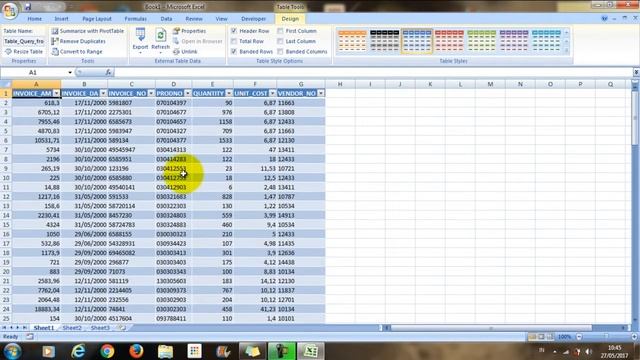Open the Developer ribbon tab
Screen dimensions: 640x360
[x=253, y=19]
